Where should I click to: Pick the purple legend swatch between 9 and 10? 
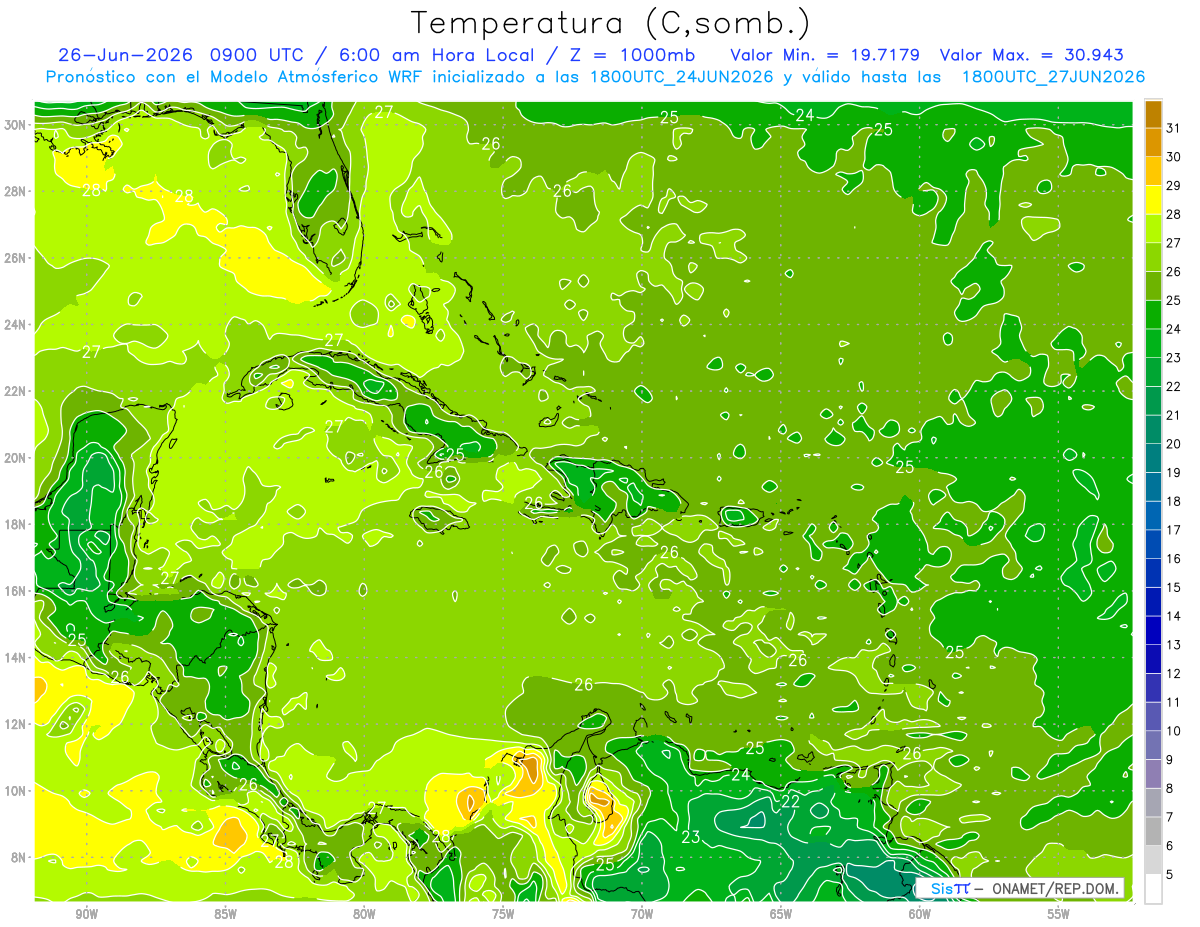pyautogui.click(x=1153, y=745)
